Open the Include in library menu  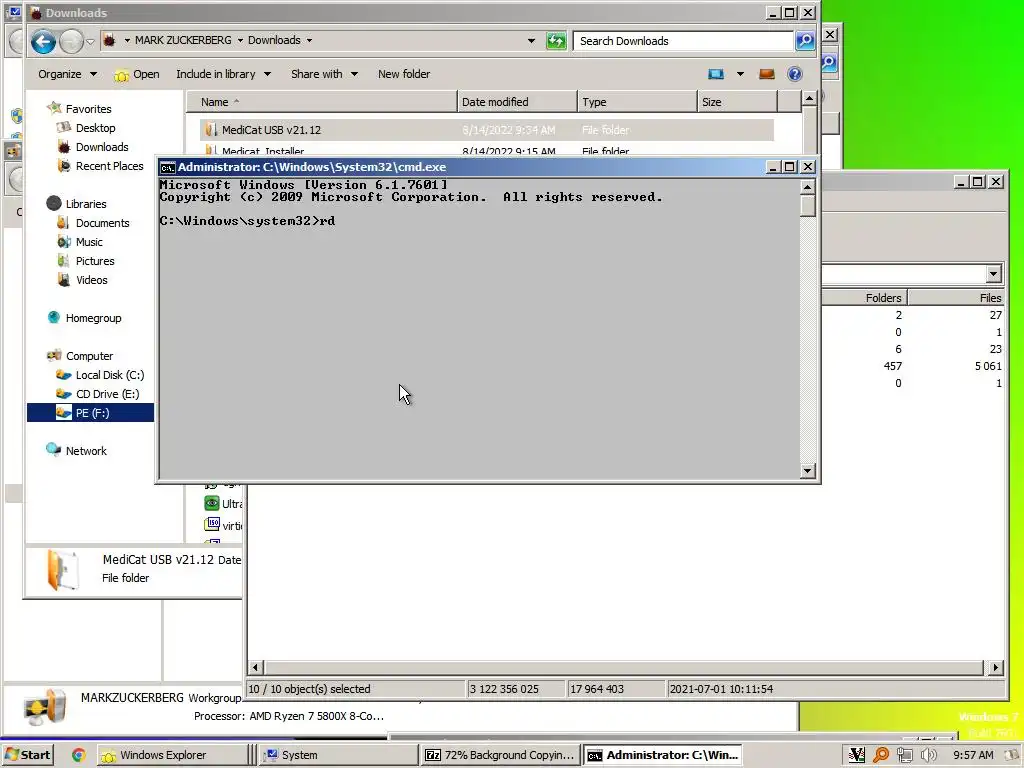(223, 74)
